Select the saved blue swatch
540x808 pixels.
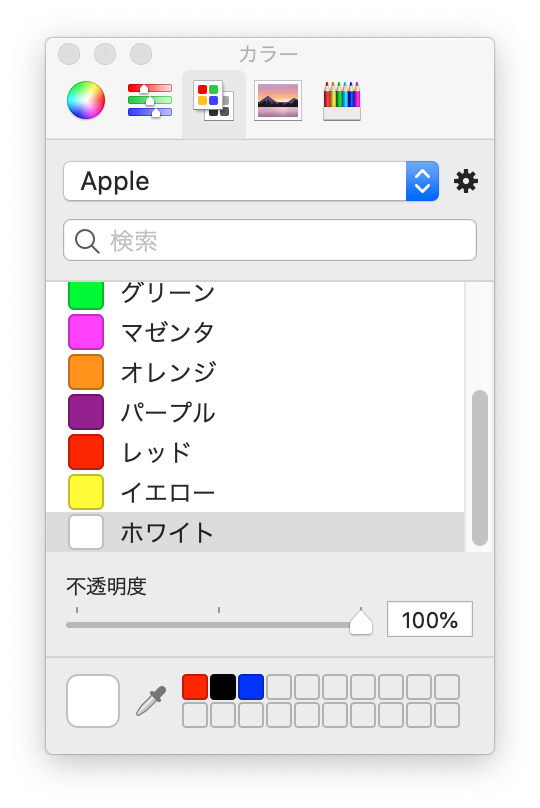251,687
